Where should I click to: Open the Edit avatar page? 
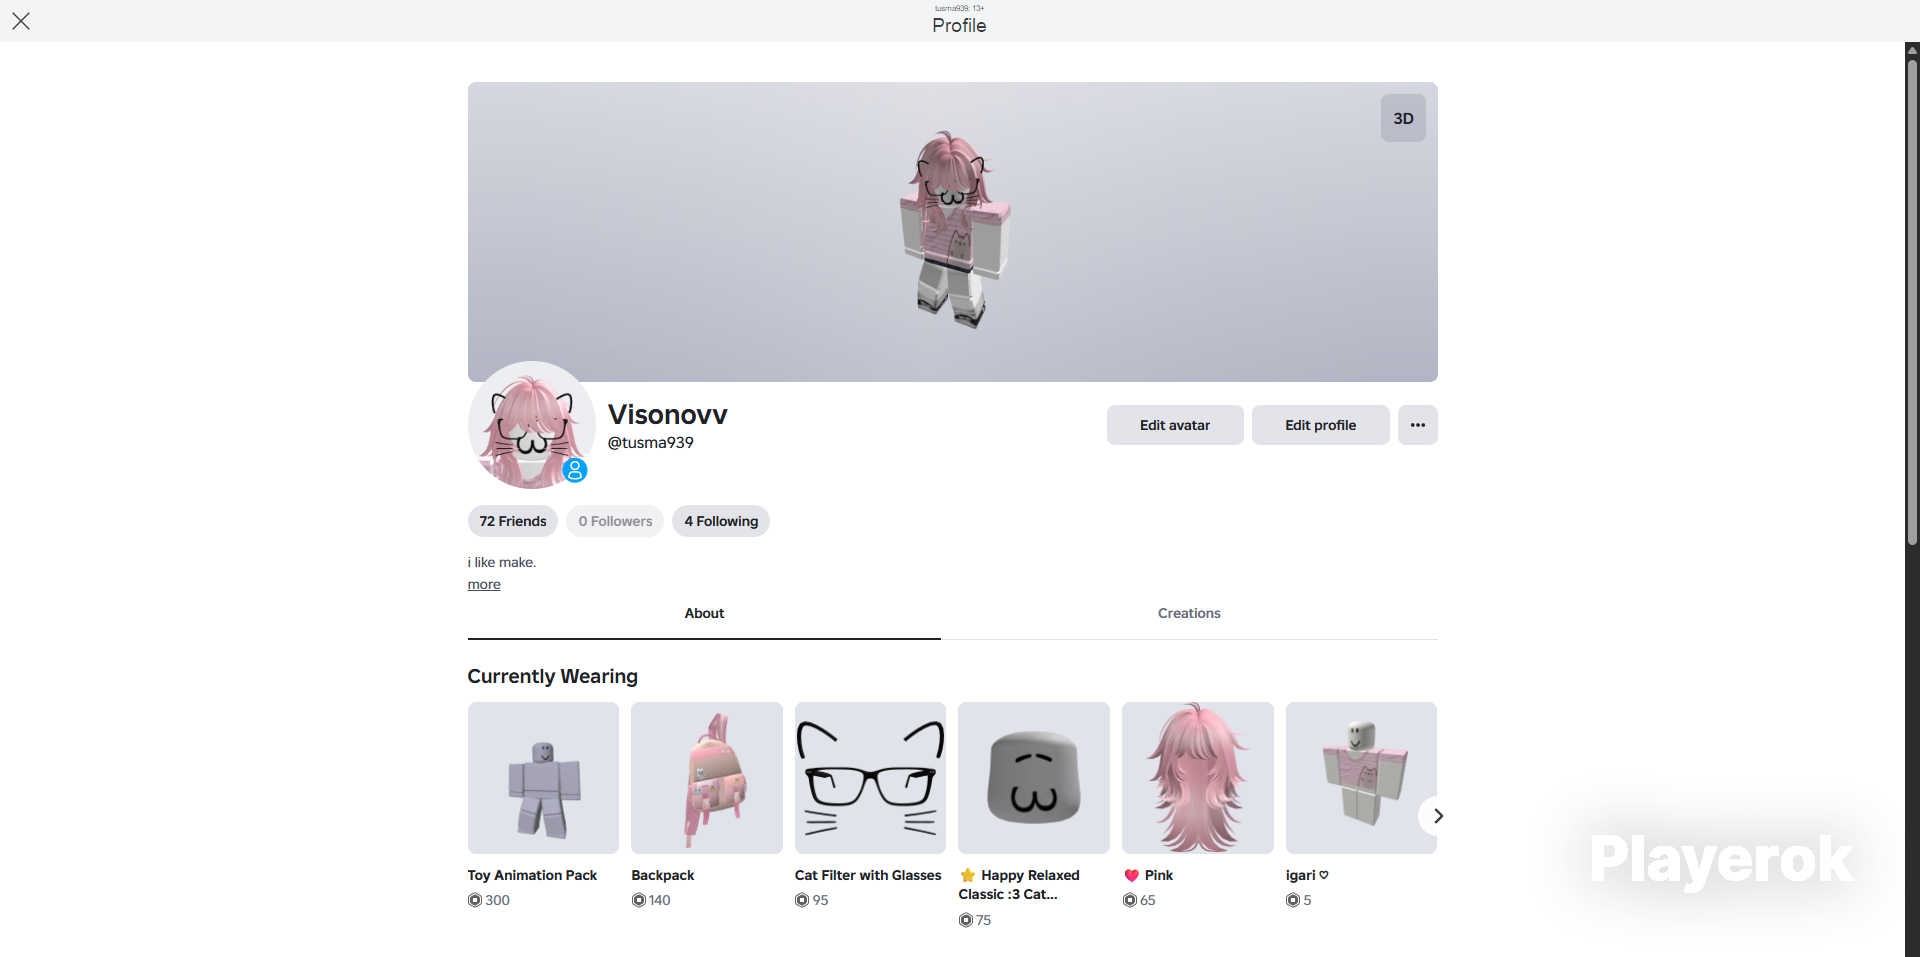[x=1175, y=425]
